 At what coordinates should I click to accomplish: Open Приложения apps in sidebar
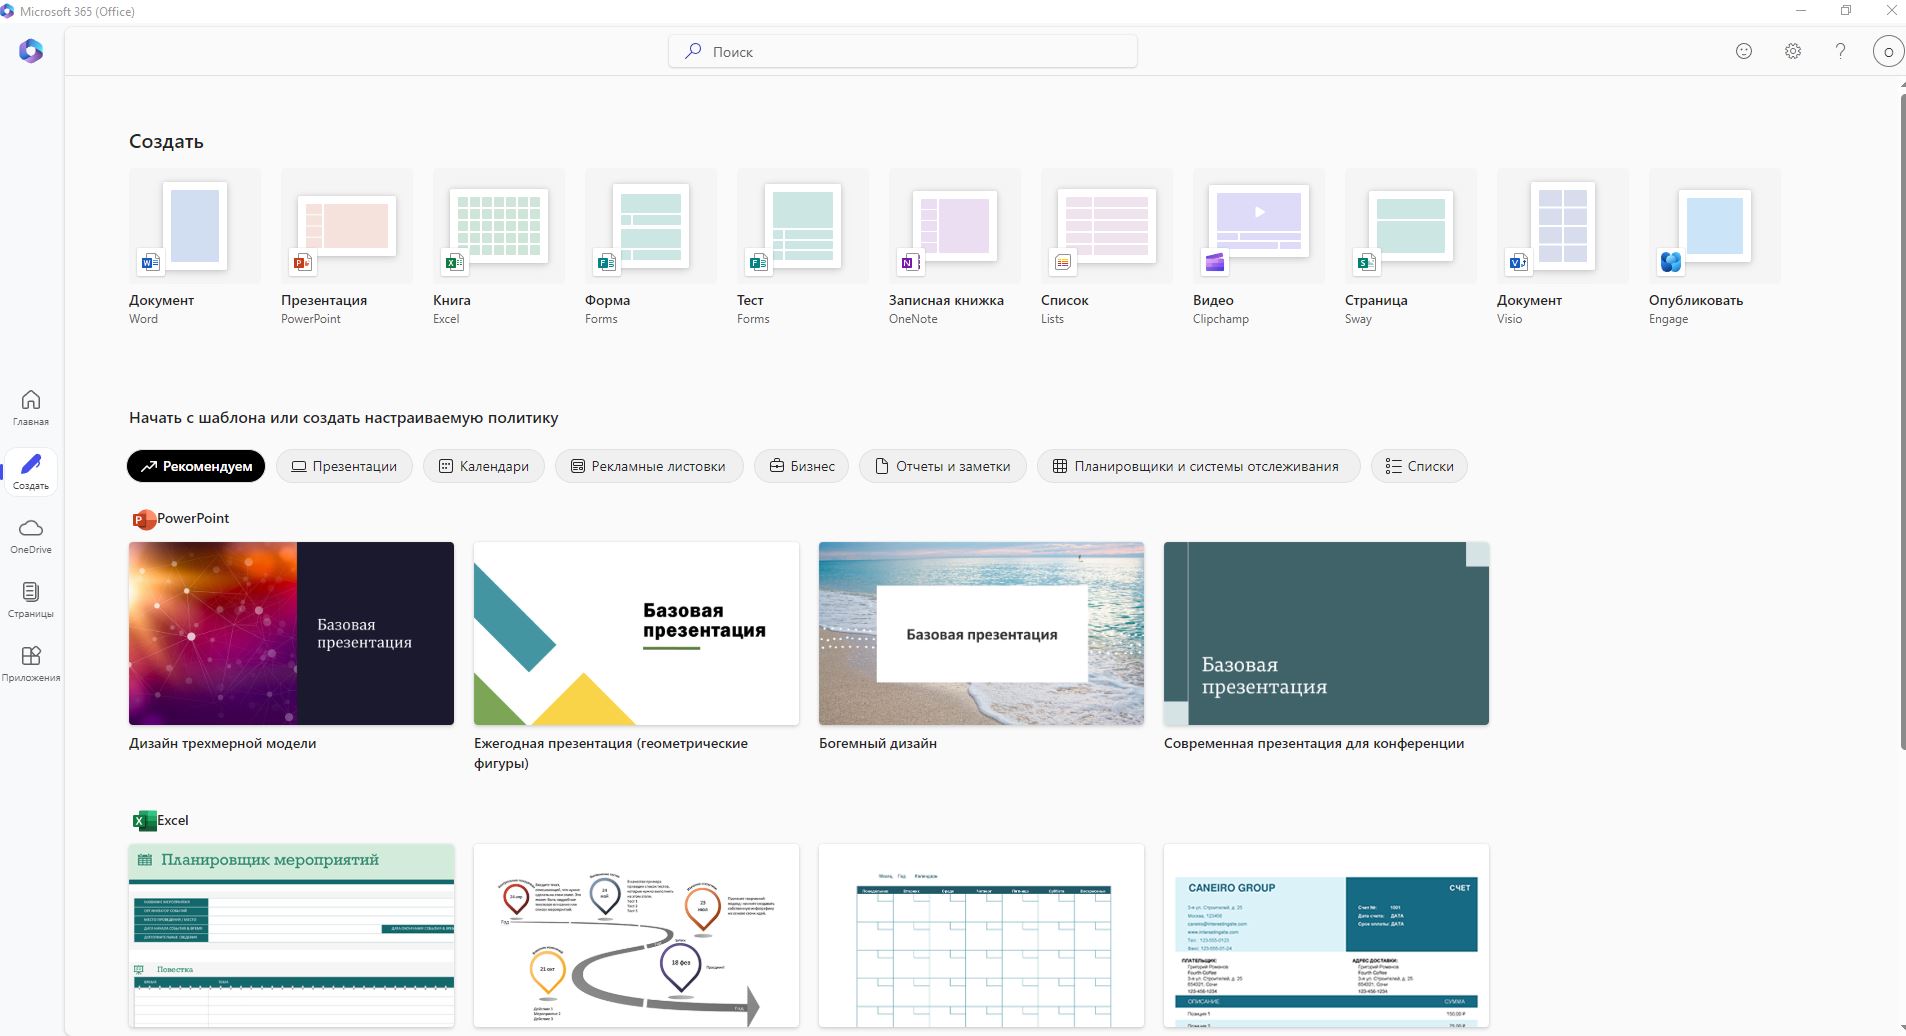(x=31, y=663)
